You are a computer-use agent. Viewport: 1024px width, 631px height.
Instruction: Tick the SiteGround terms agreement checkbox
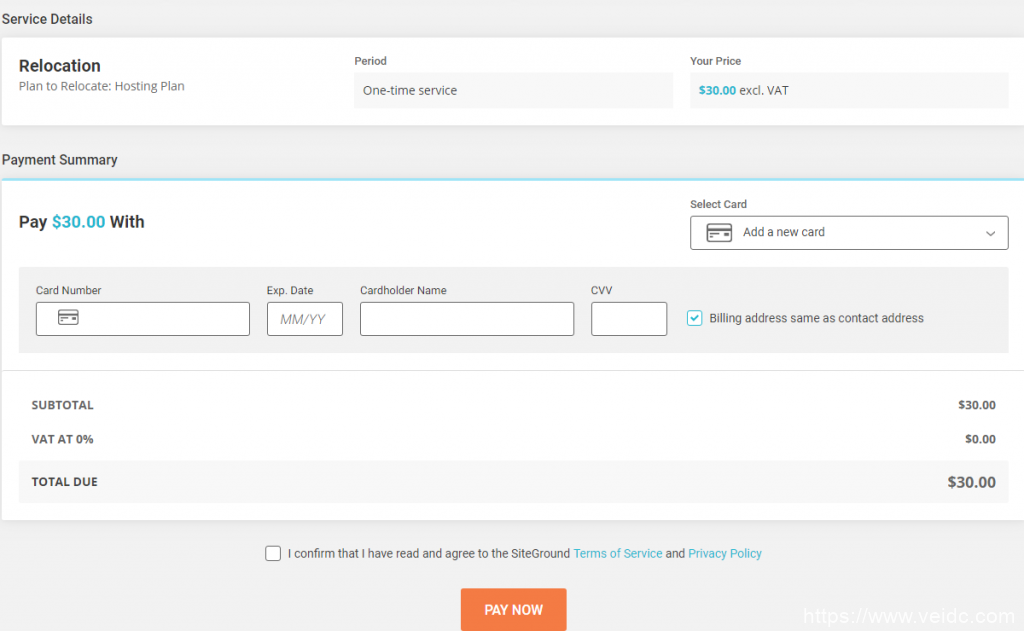coord(273,554)
